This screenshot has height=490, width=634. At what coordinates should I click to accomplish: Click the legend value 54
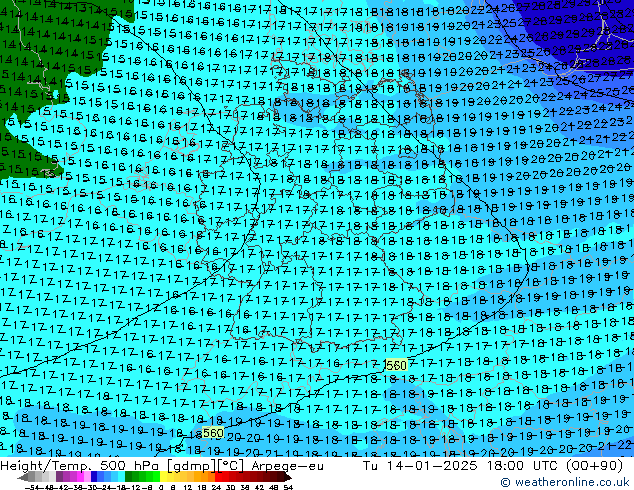(x=288, y=487)
